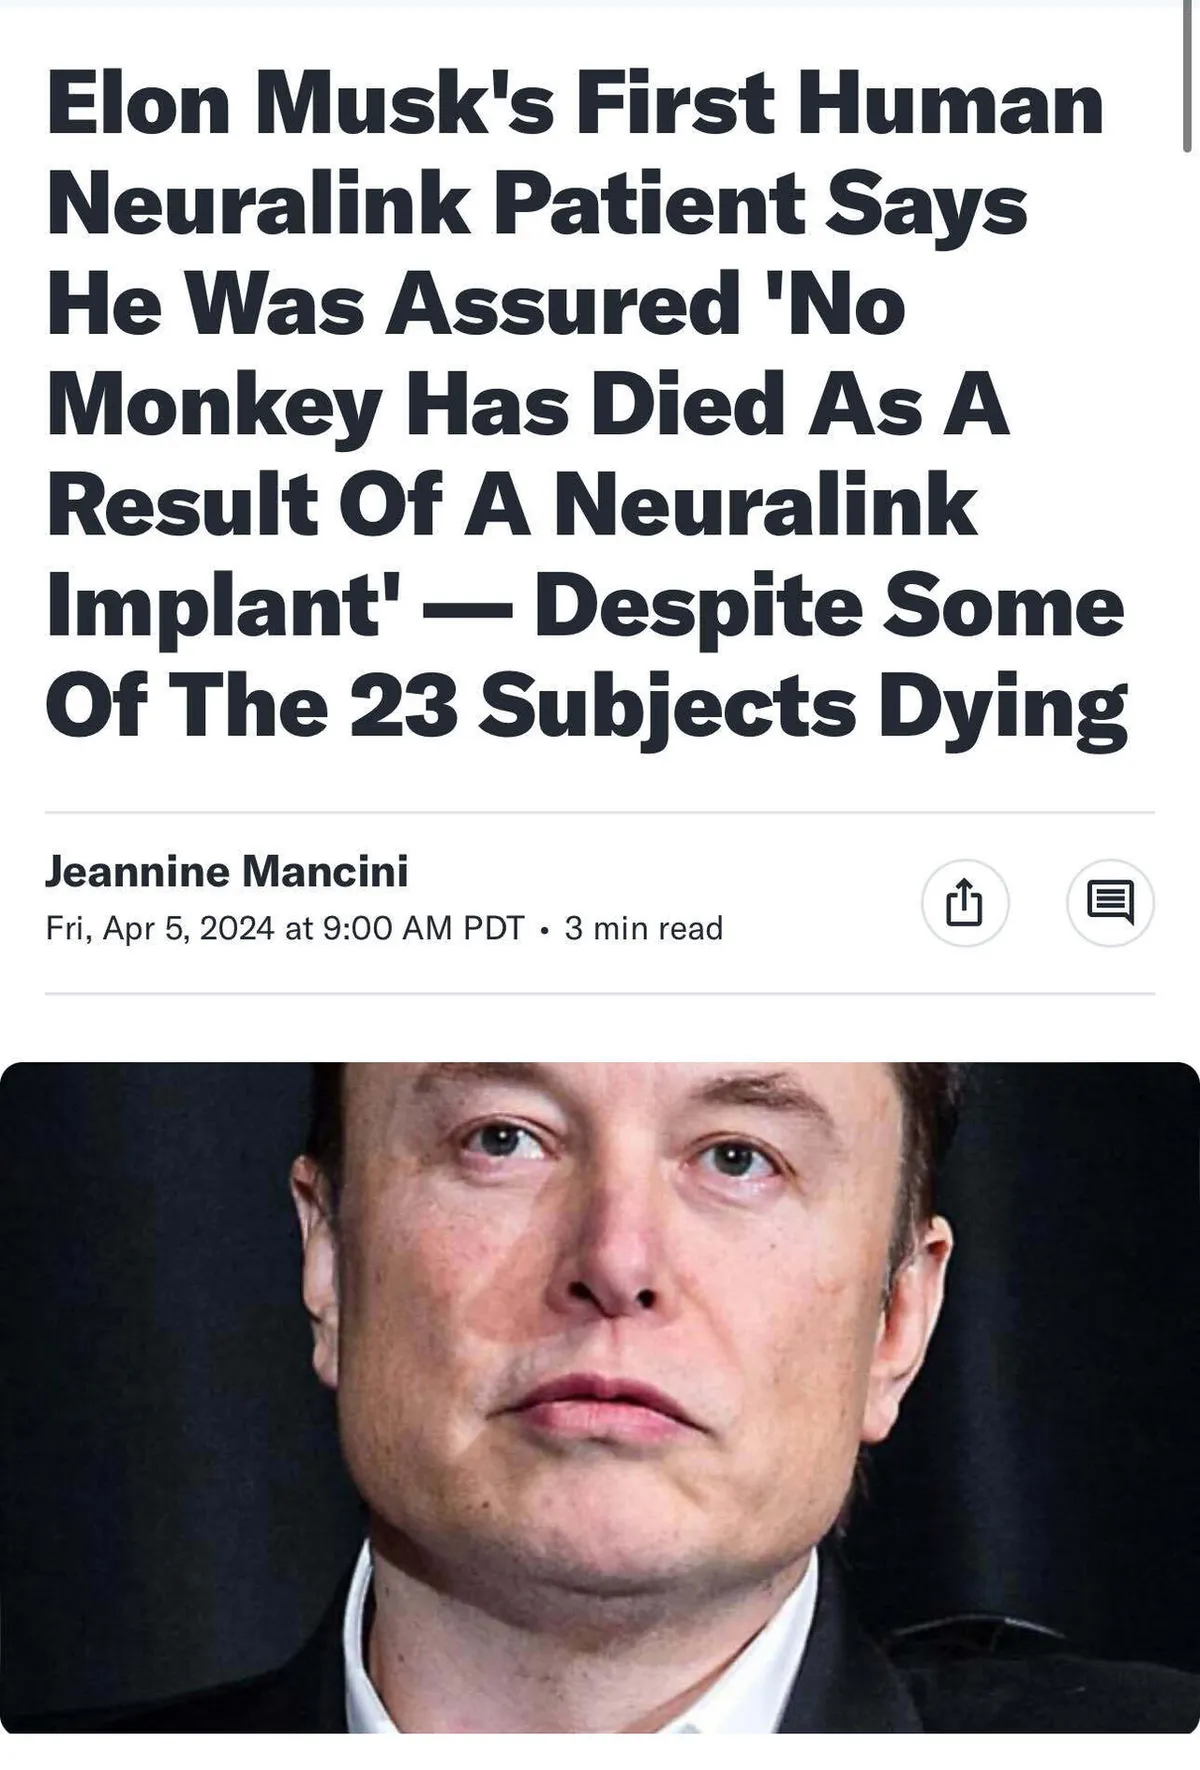Click the words "First Human" in headline

click(x=838, y=105)
